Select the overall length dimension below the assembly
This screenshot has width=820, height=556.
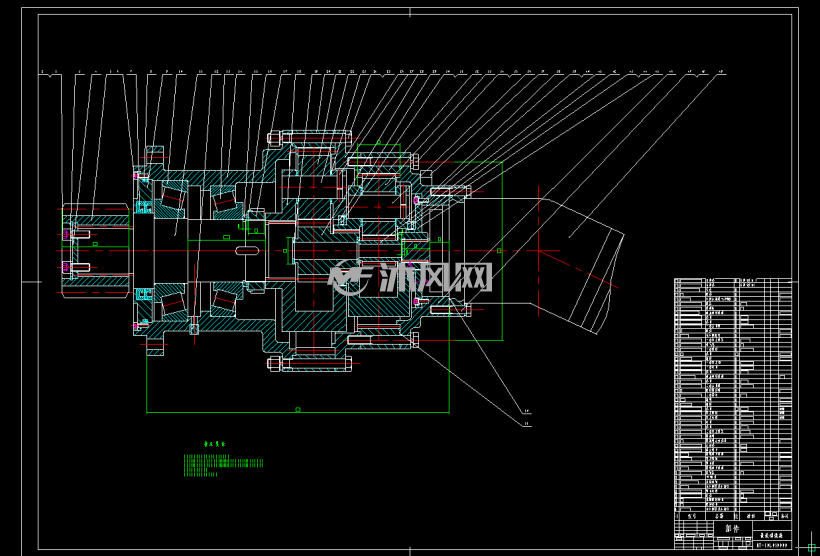coord(298,410)
